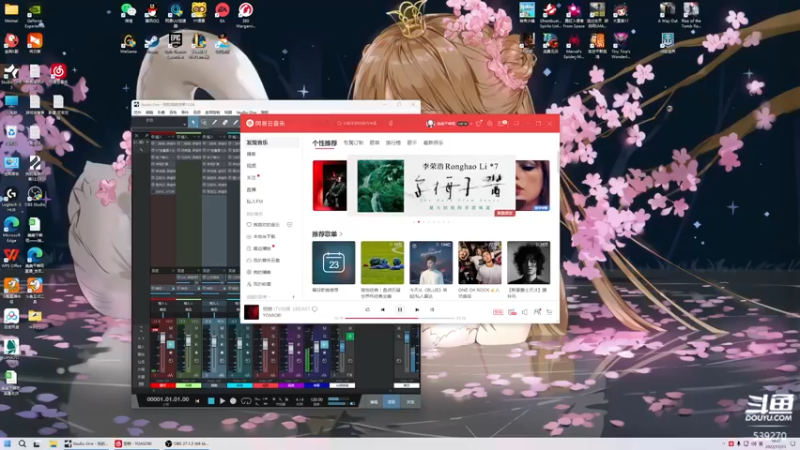Open the 混音 mix view button in Studio One
Viewport: 800px width, 450px height.
(391, 402)
